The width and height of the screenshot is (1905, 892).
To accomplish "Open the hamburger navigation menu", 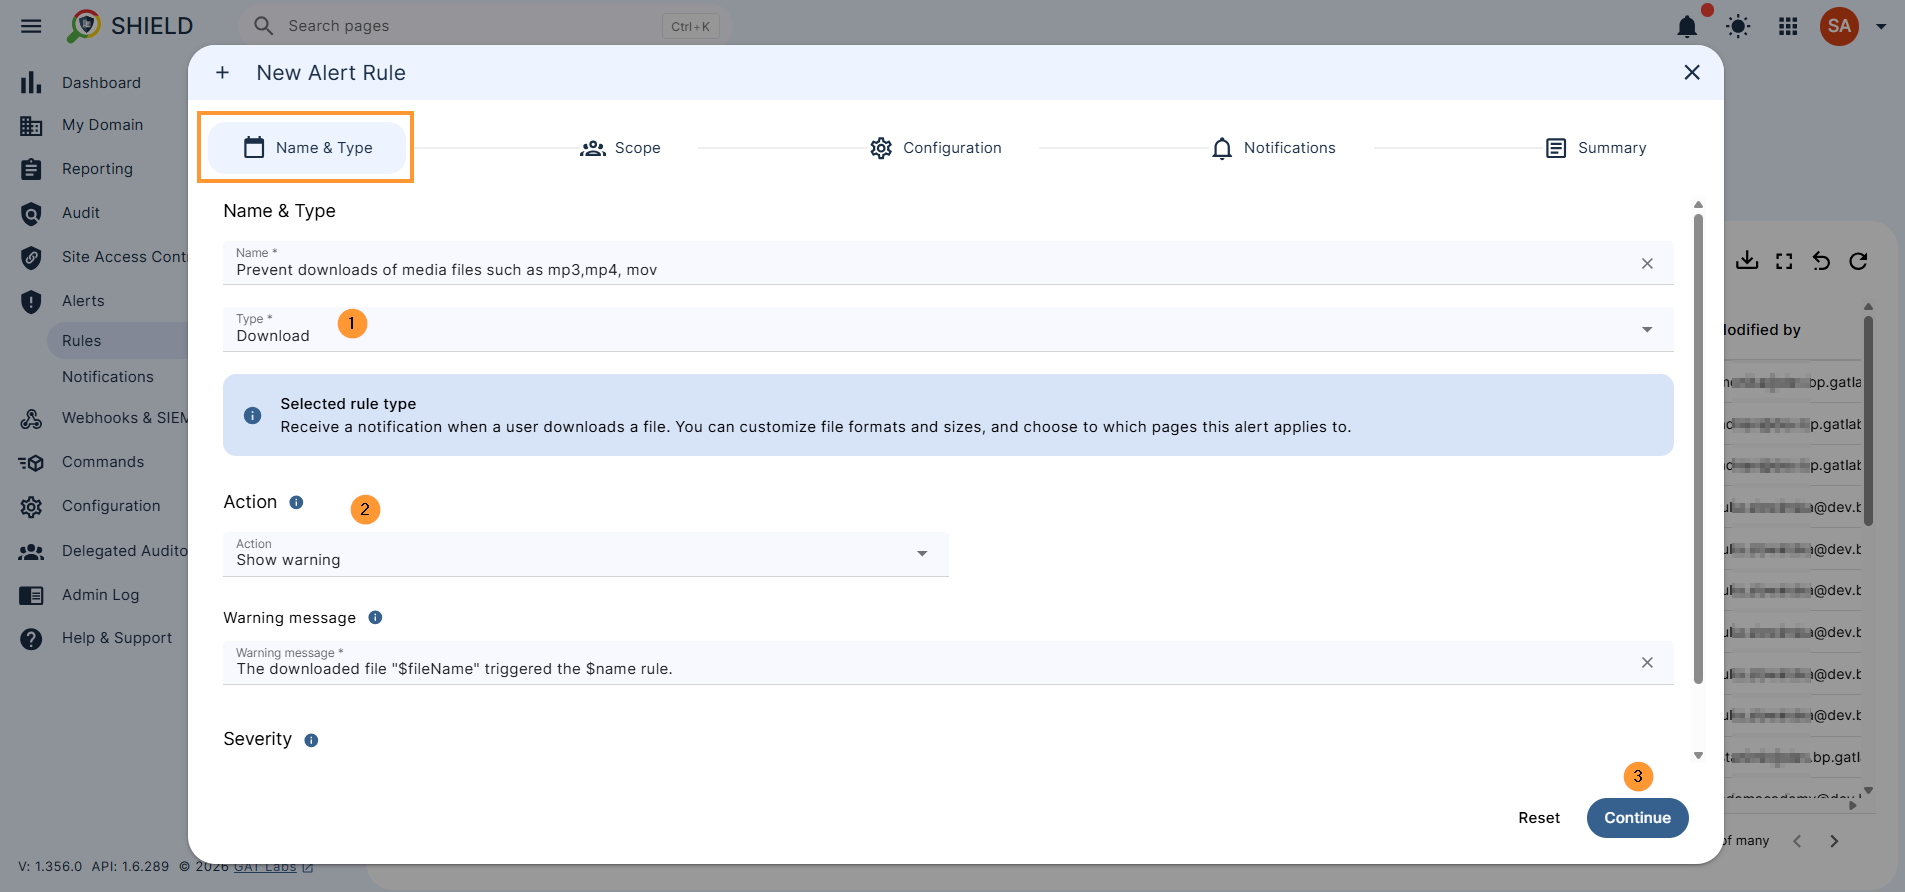I will point(31,26).
